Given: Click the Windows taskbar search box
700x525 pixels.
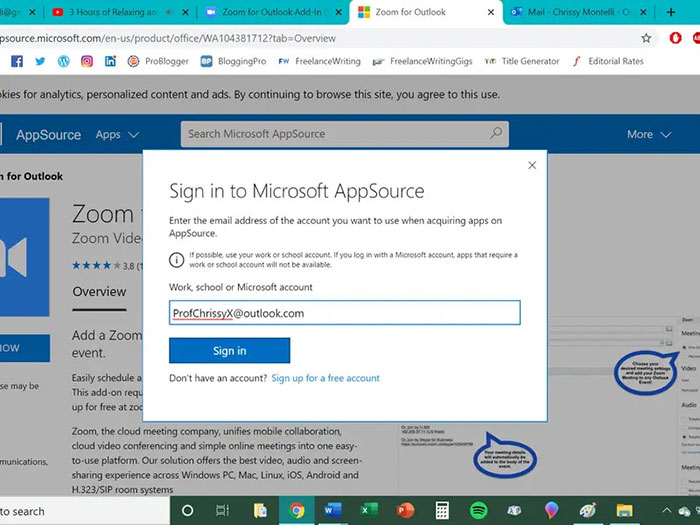Looking at the screenshot, I should coord(85,511).
